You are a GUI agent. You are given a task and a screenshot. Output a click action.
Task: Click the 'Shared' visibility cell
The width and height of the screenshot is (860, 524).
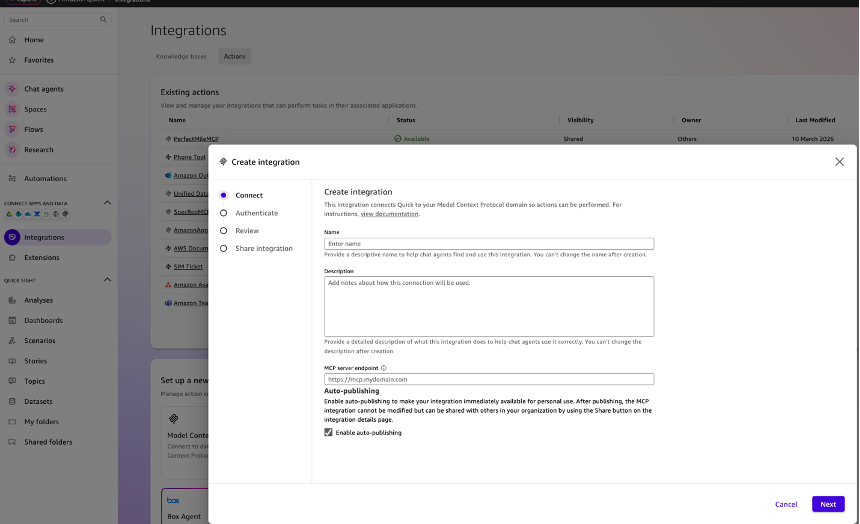pyautogui.click(x=573, y=139)
